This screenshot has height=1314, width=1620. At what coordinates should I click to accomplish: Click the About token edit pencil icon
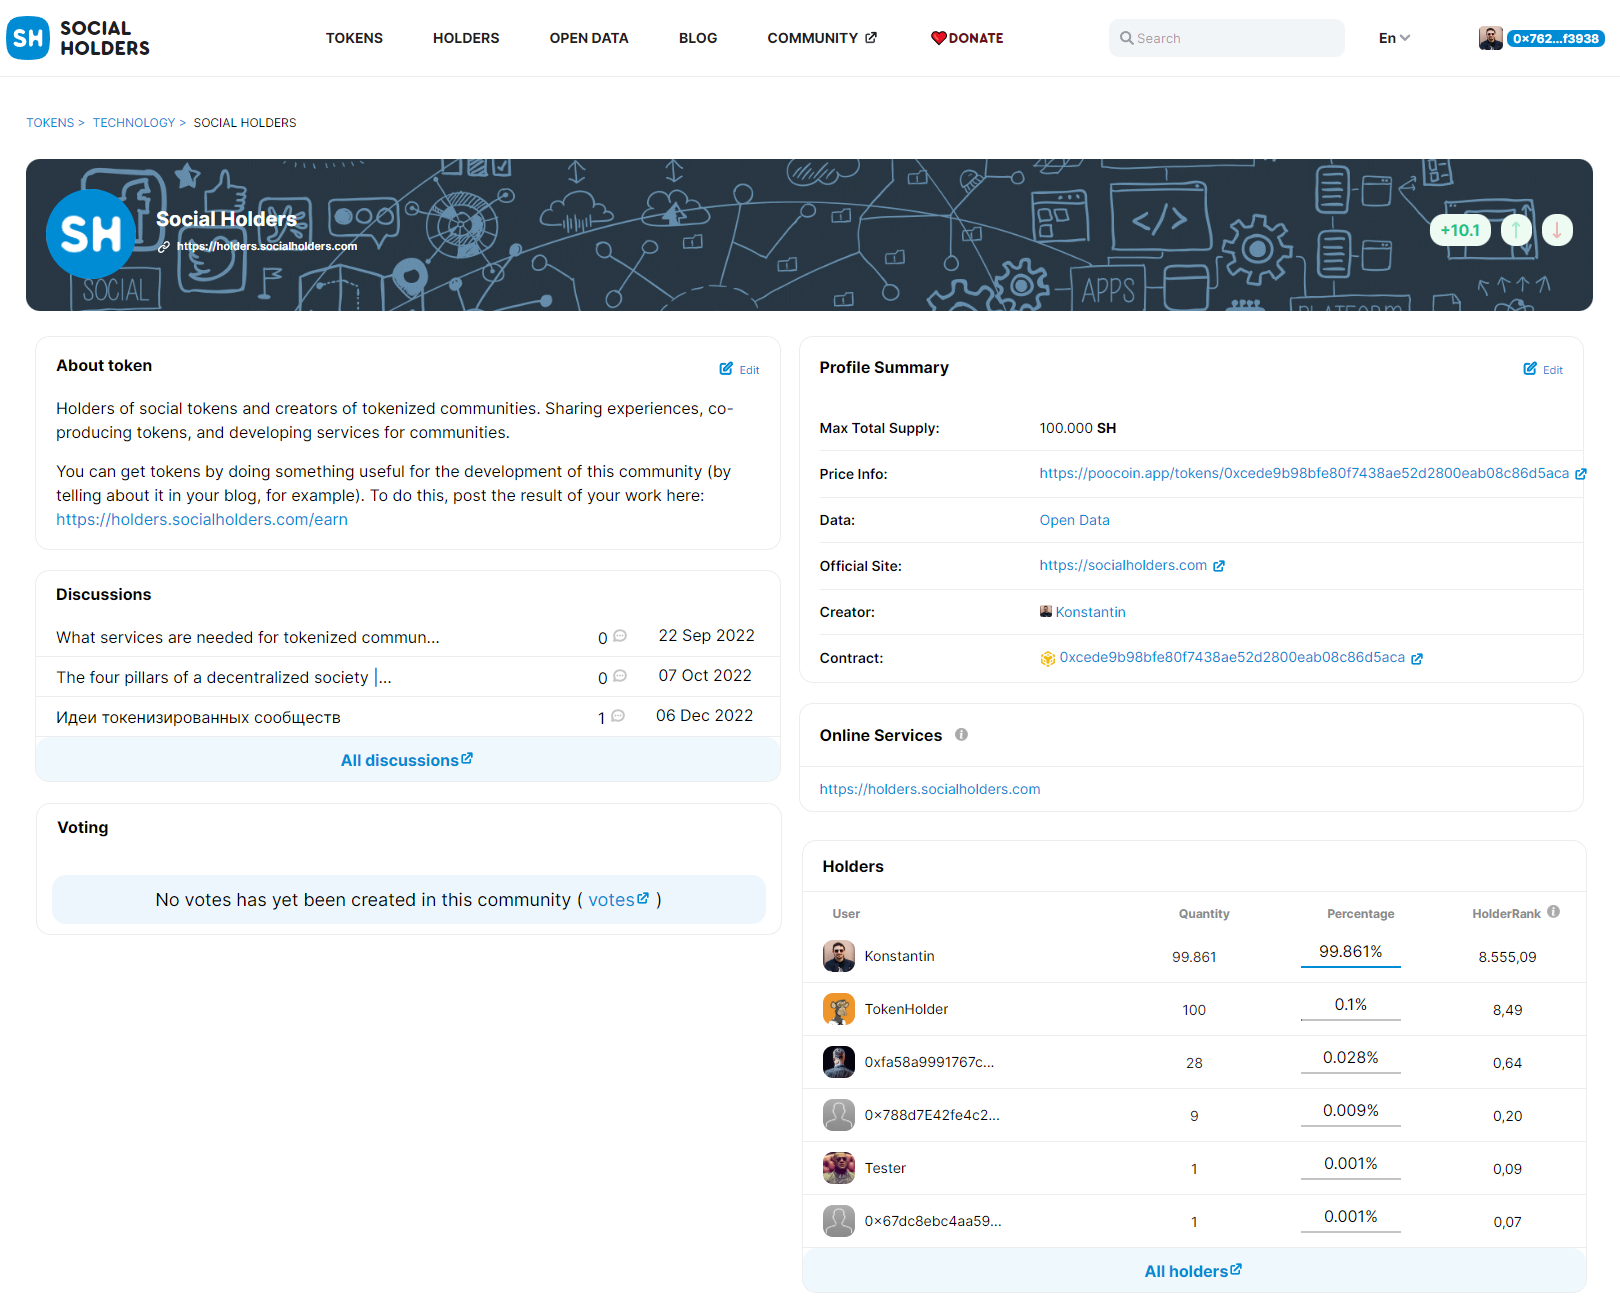pos(726,369)
